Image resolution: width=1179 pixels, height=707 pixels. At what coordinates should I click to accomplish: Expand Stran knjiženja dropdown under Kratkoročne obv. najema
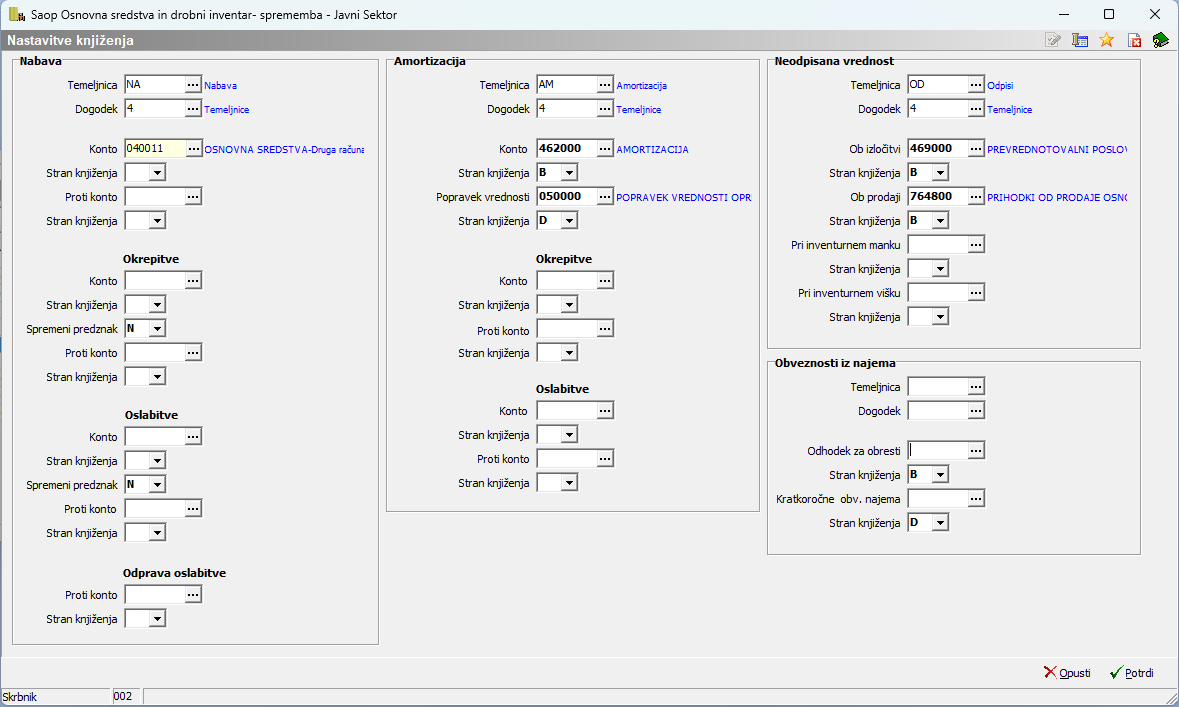point(940,523)
